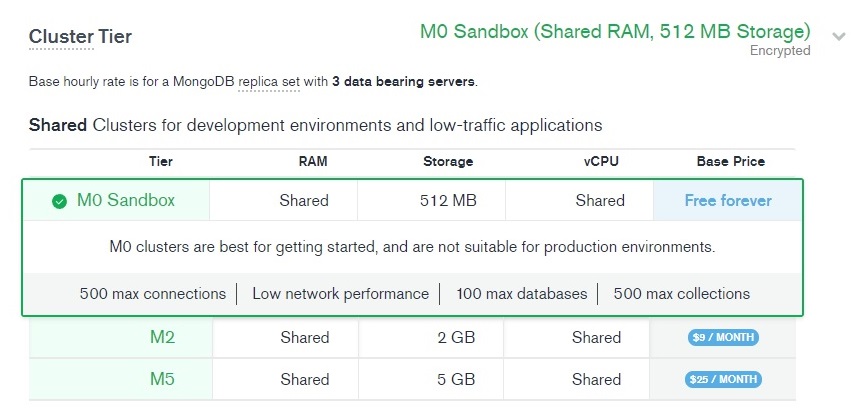862x413 pixels.
Task: Click the Tier column header
Action: coord(161,162)
